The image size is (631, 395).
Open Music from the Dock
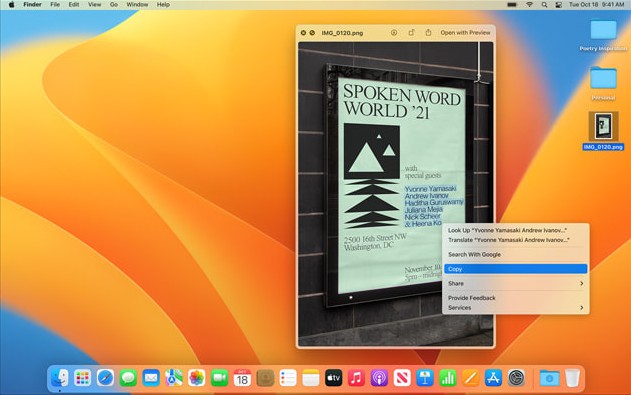tap(357, 378)
